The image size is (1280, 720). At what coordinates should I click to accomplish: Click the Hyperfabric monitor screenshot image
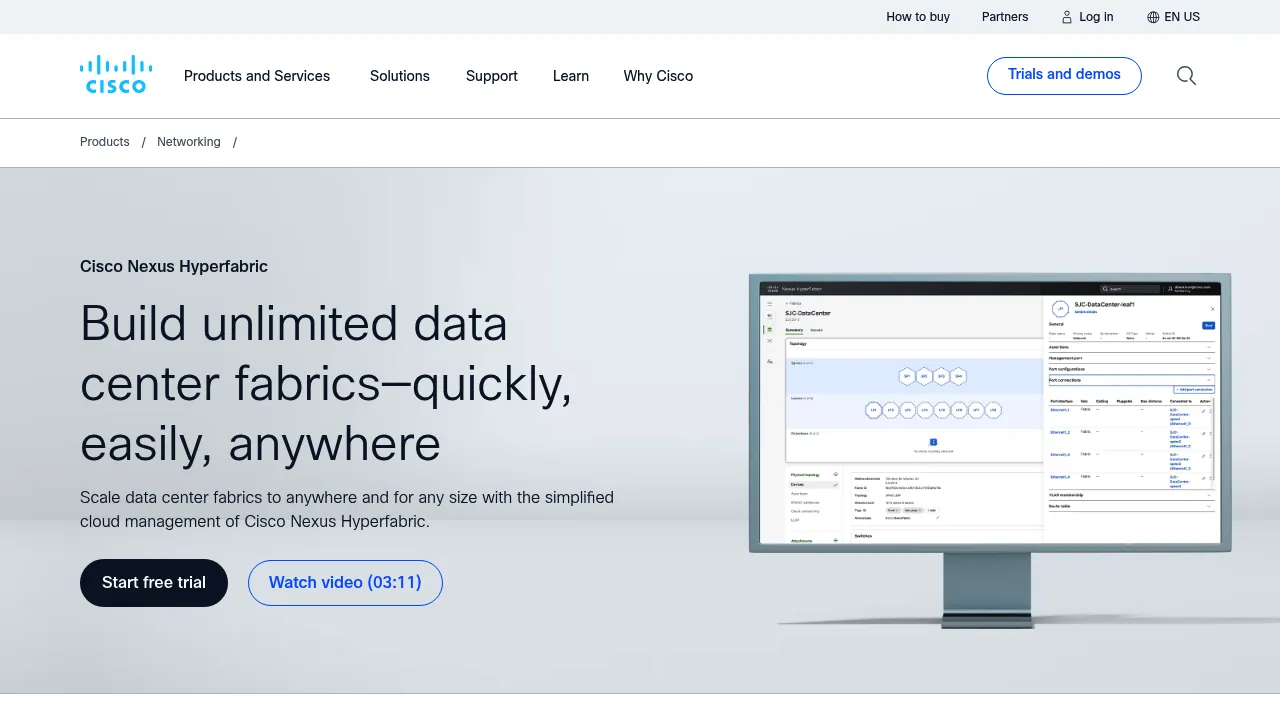click(990, 450)
